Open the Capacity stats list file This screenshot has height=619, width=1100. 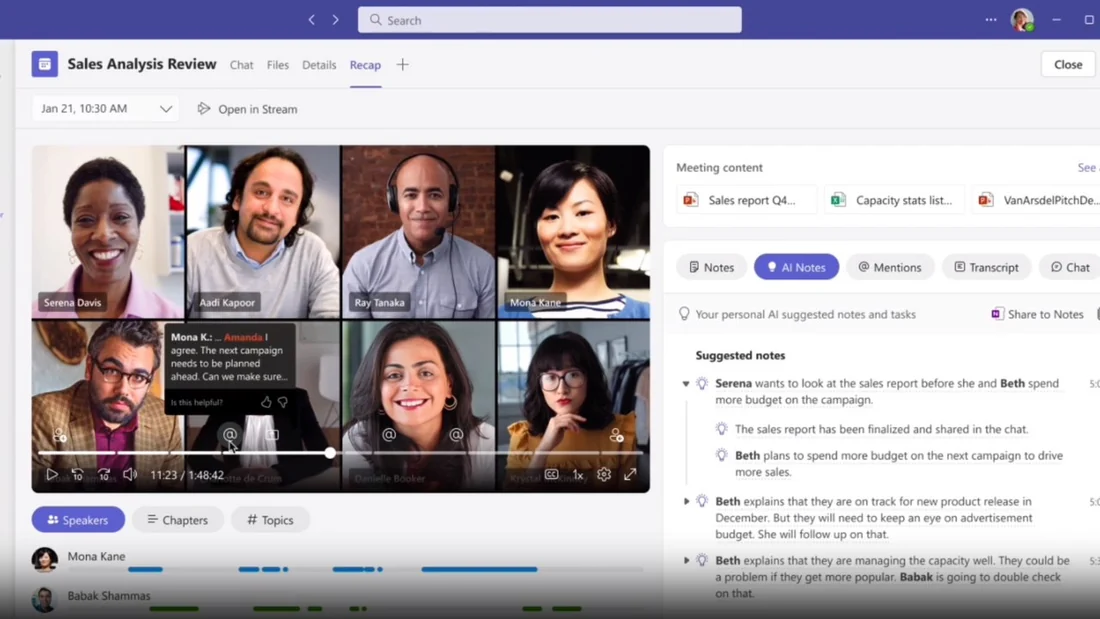894,200
